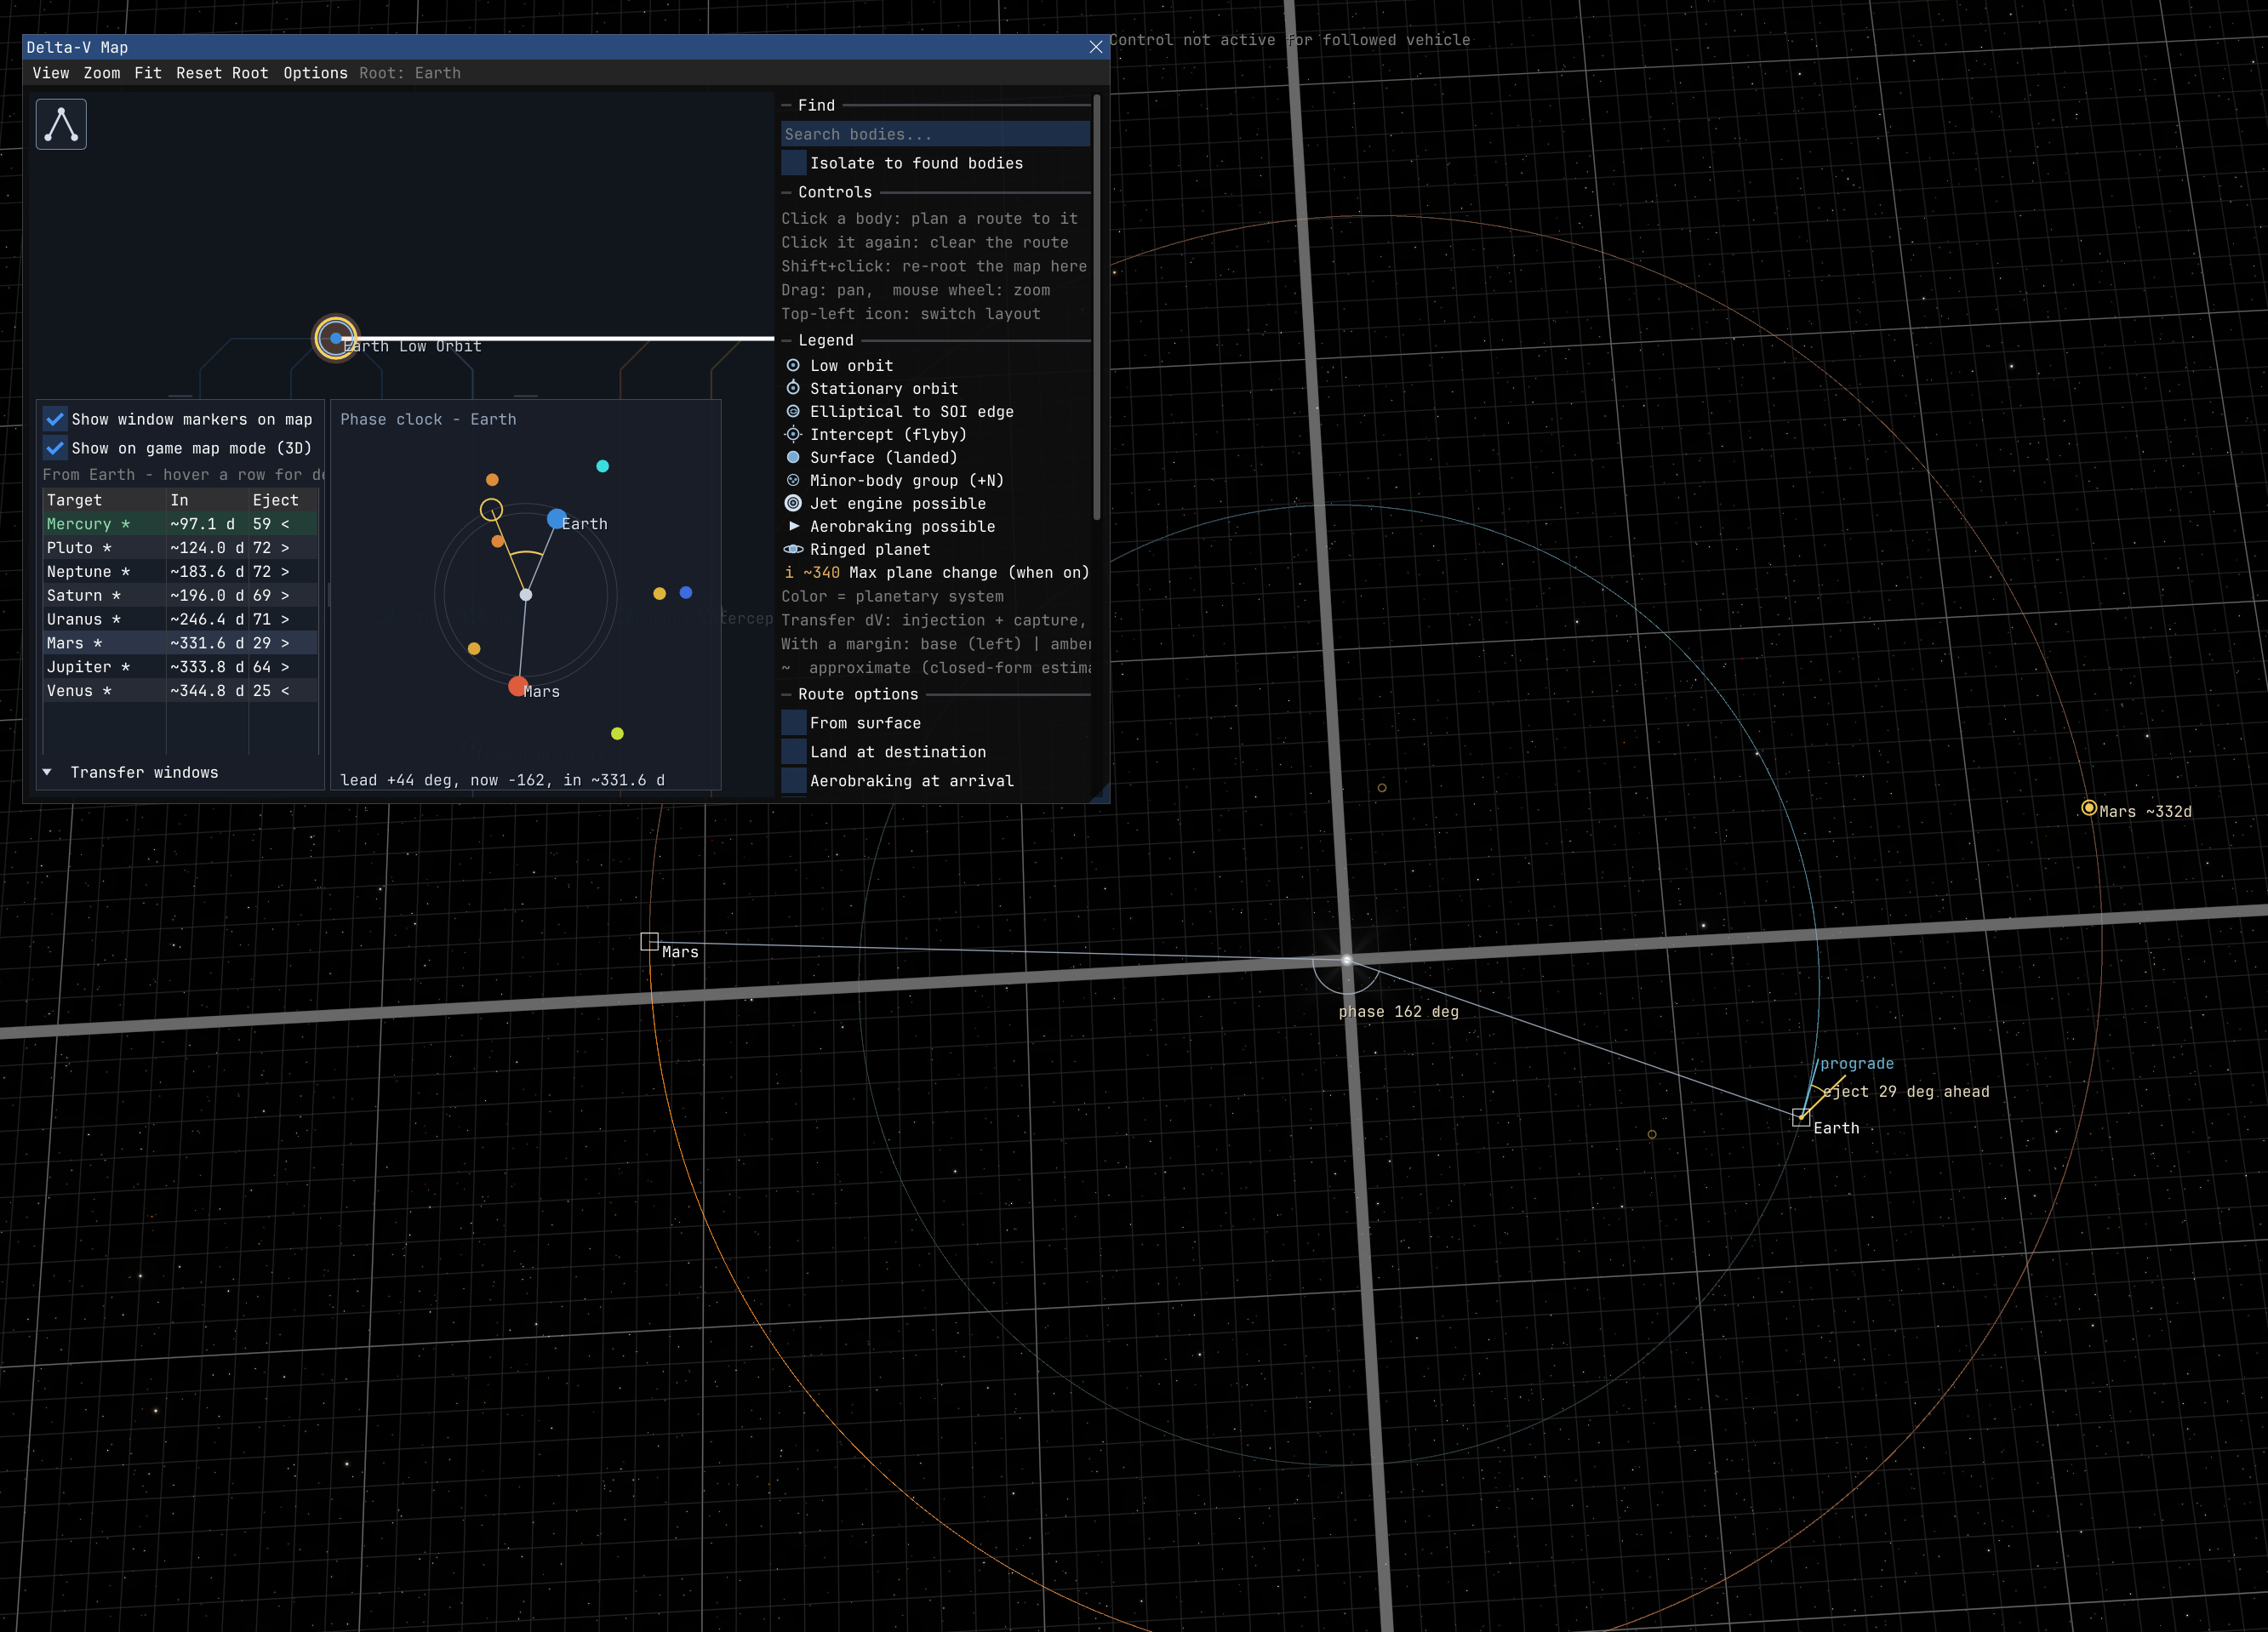Screen dimensions: 2268x1632
Task: Open the Options menu
Action: click(315, 73)
